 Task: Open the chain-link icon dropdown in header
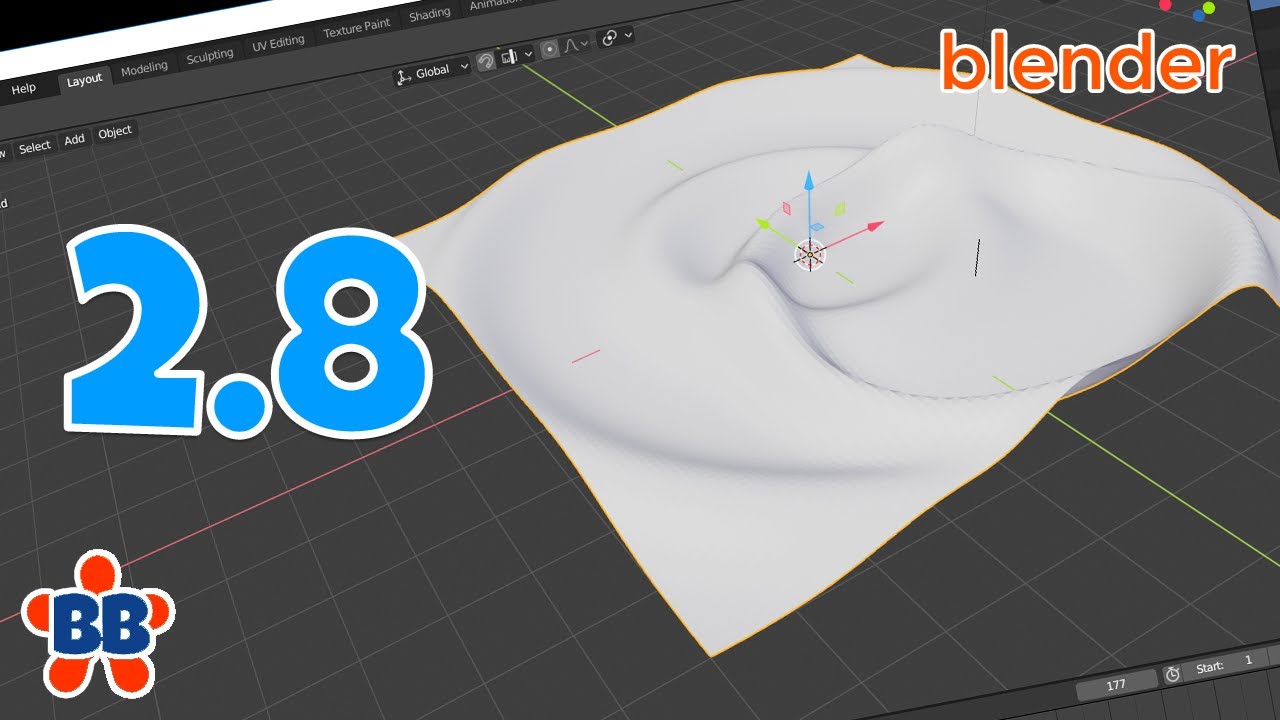click(615, 38)
